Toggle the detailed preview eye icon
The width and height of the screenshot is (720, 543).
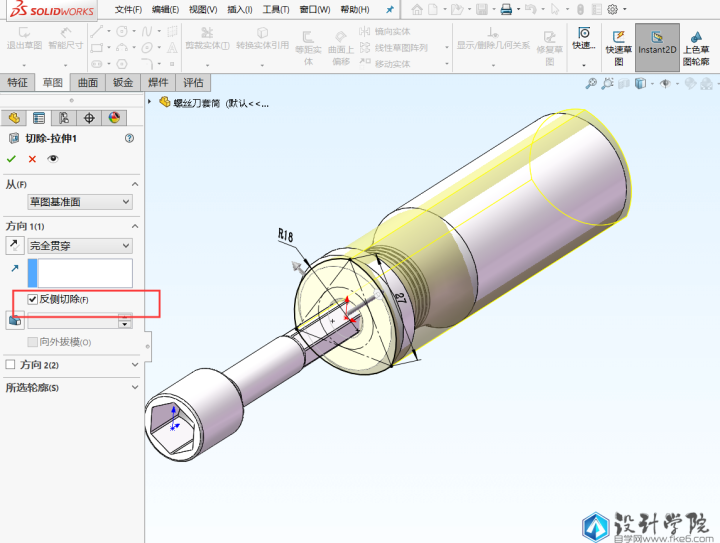[53, 159]
